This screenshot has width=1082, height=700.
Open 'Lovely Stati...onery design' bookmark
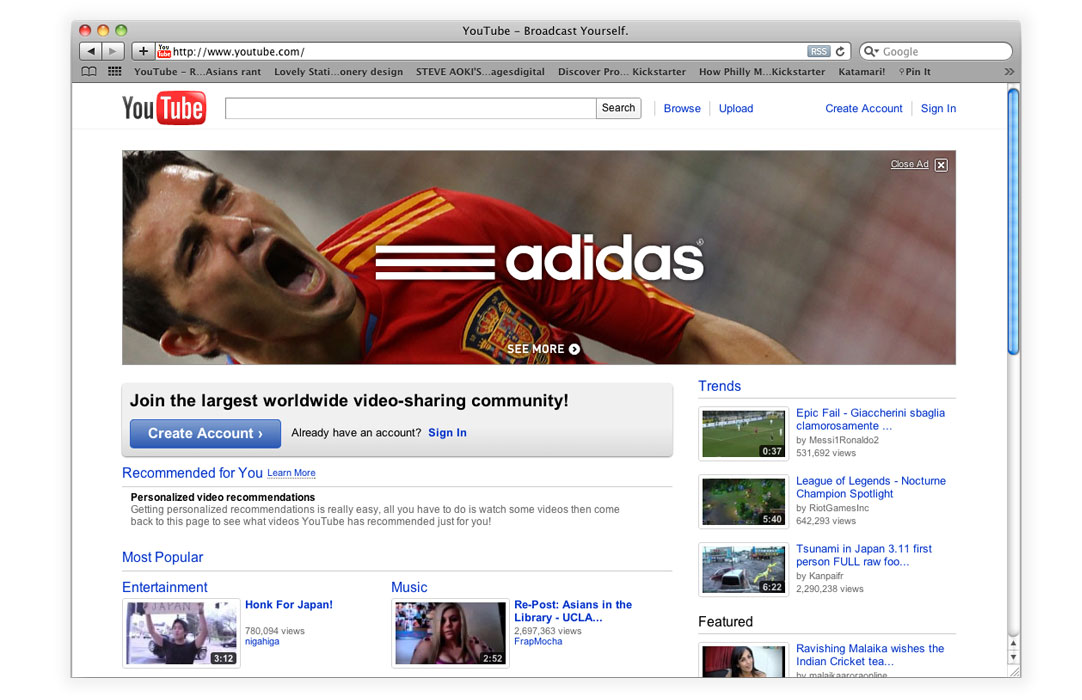(338, 71)
